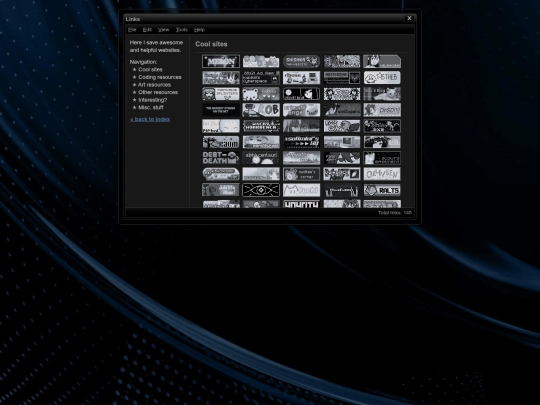Open the ribose badge with computer
The image size is (540, 405).
click(301, 77)
